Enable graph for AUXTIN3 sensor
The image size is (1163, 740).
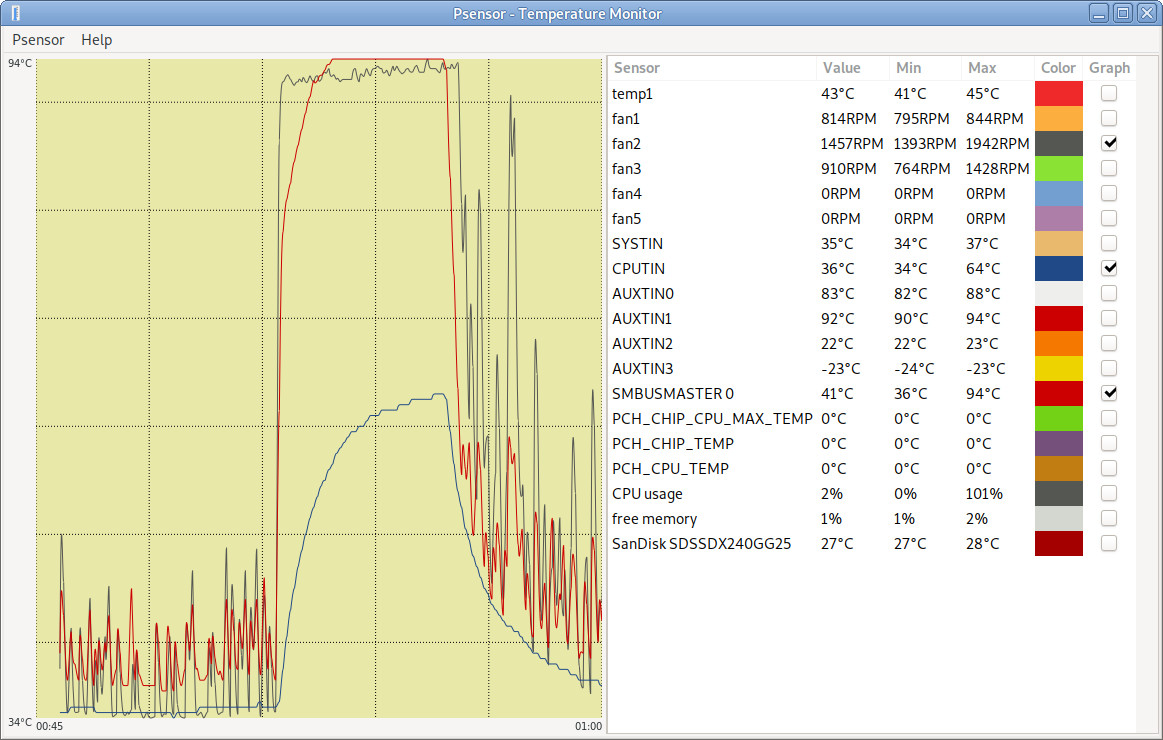tap(1109, 369)
